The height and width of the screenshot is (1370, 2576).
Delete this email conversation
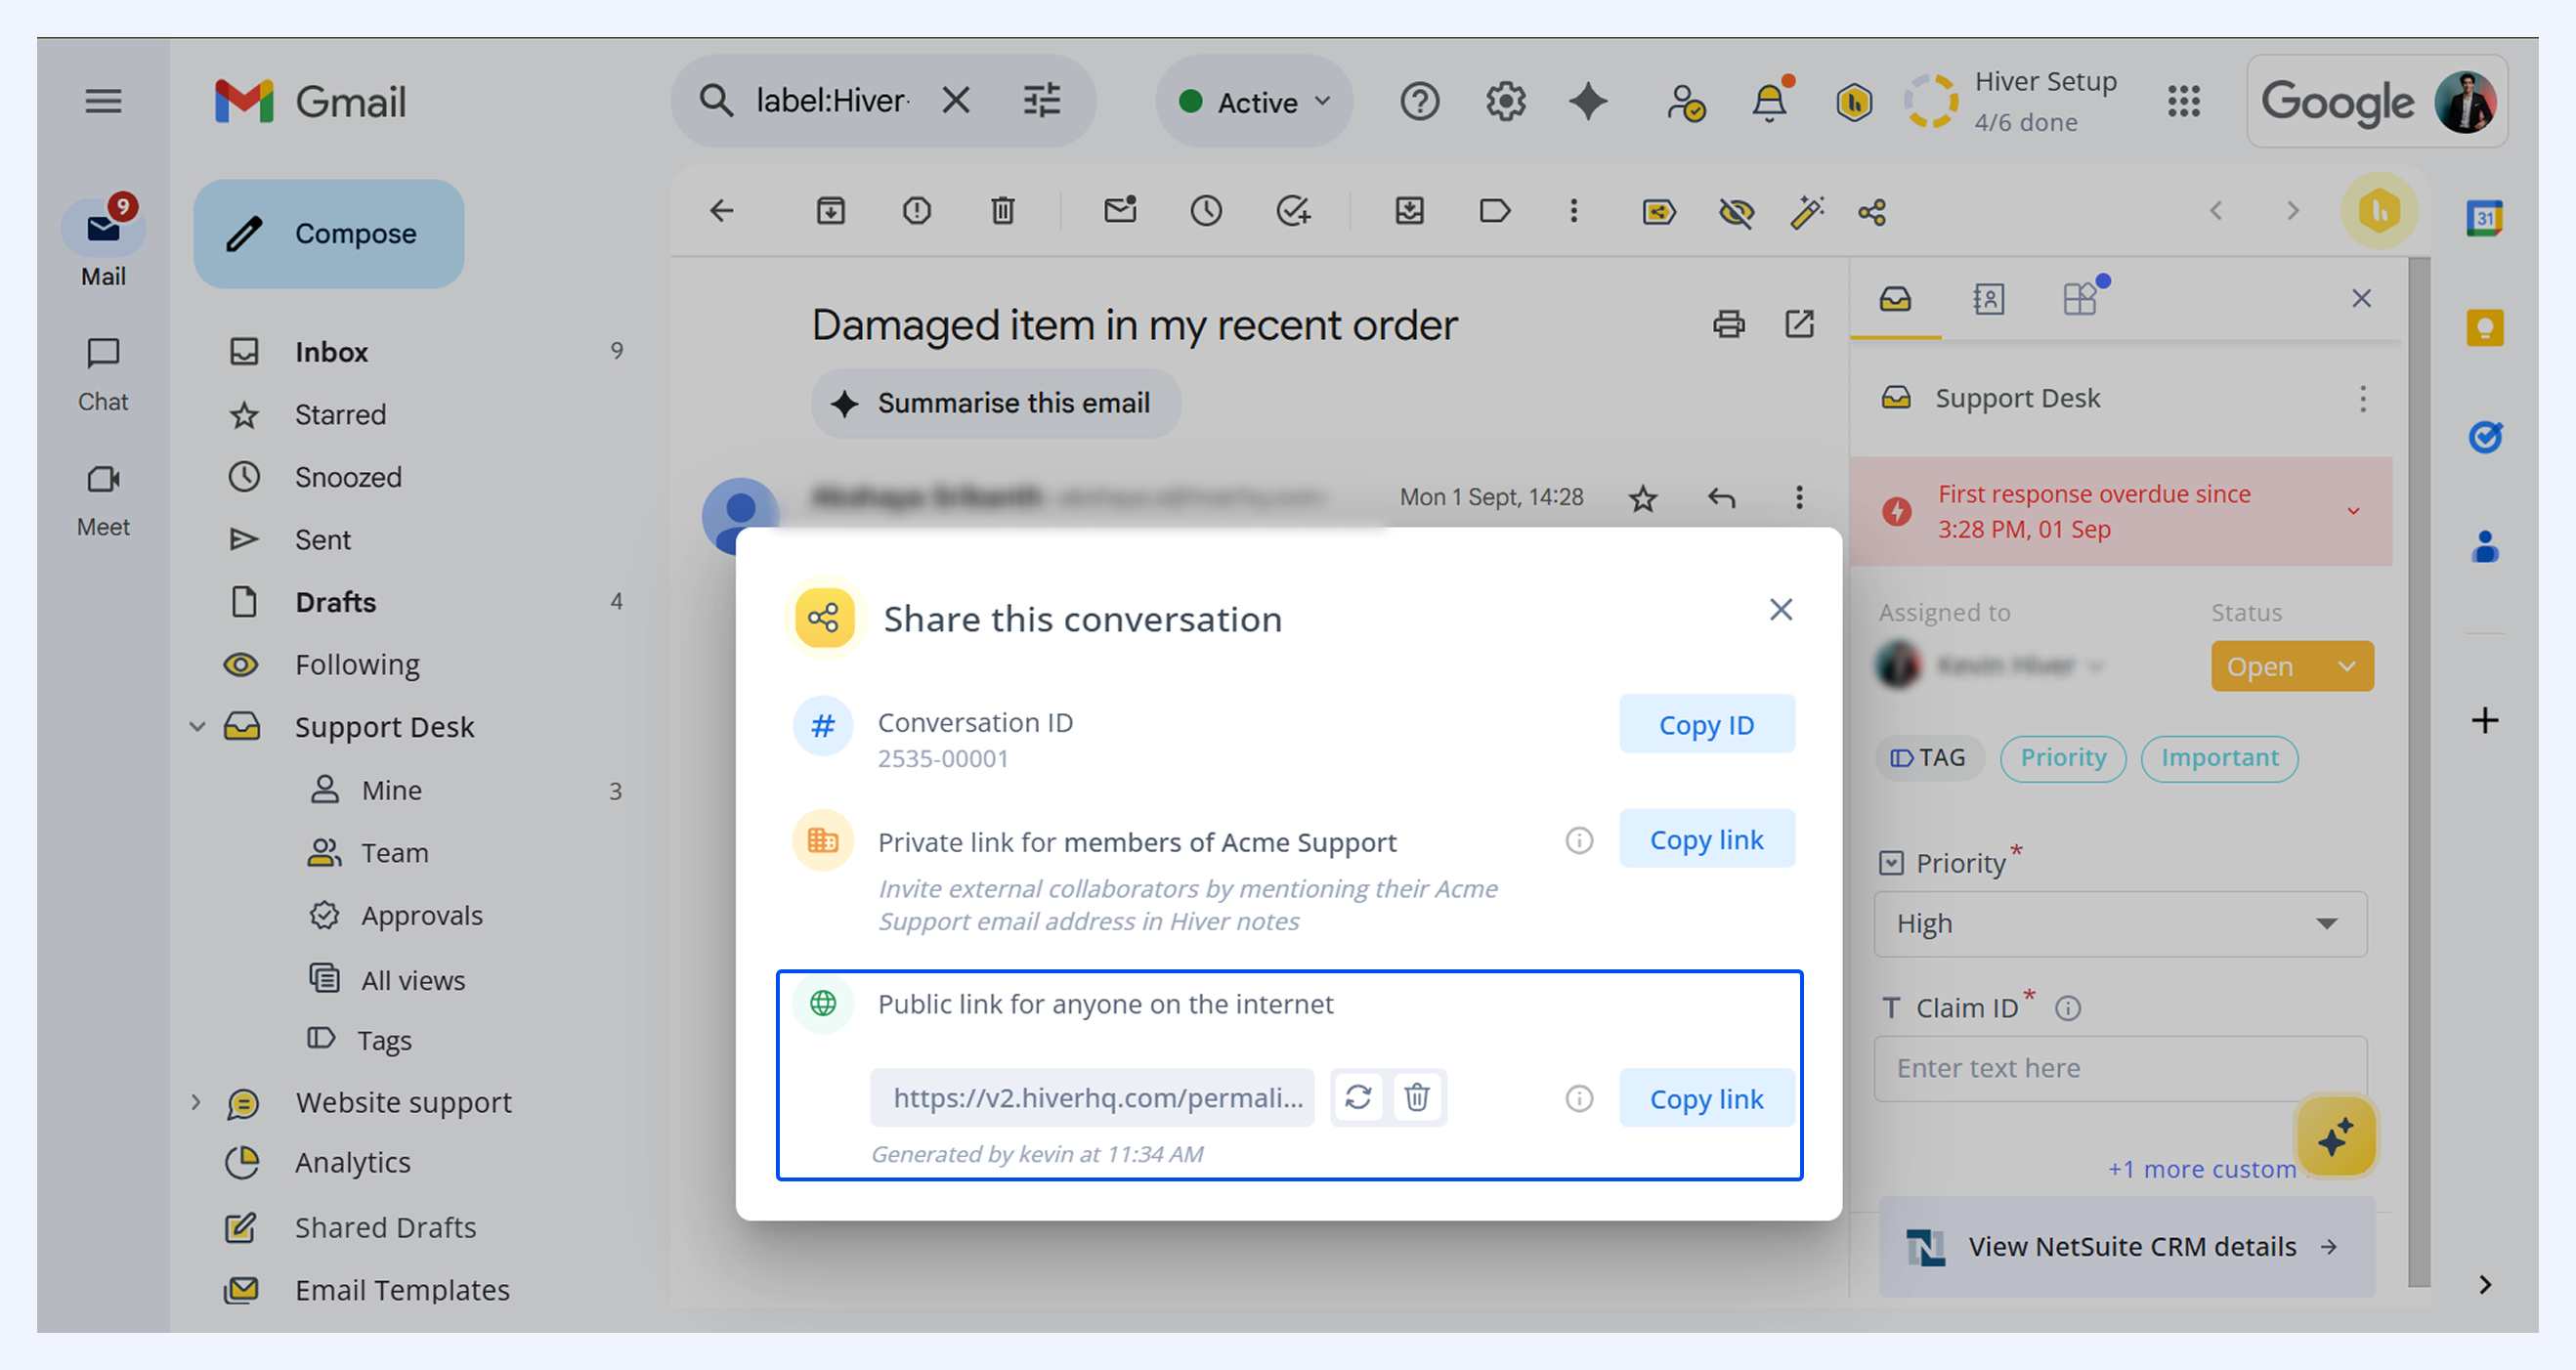1002,211
